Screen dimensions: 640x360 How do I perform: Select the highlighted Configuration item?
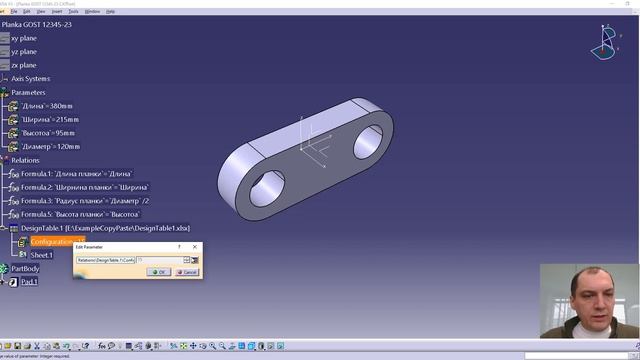tap(58, 242)
